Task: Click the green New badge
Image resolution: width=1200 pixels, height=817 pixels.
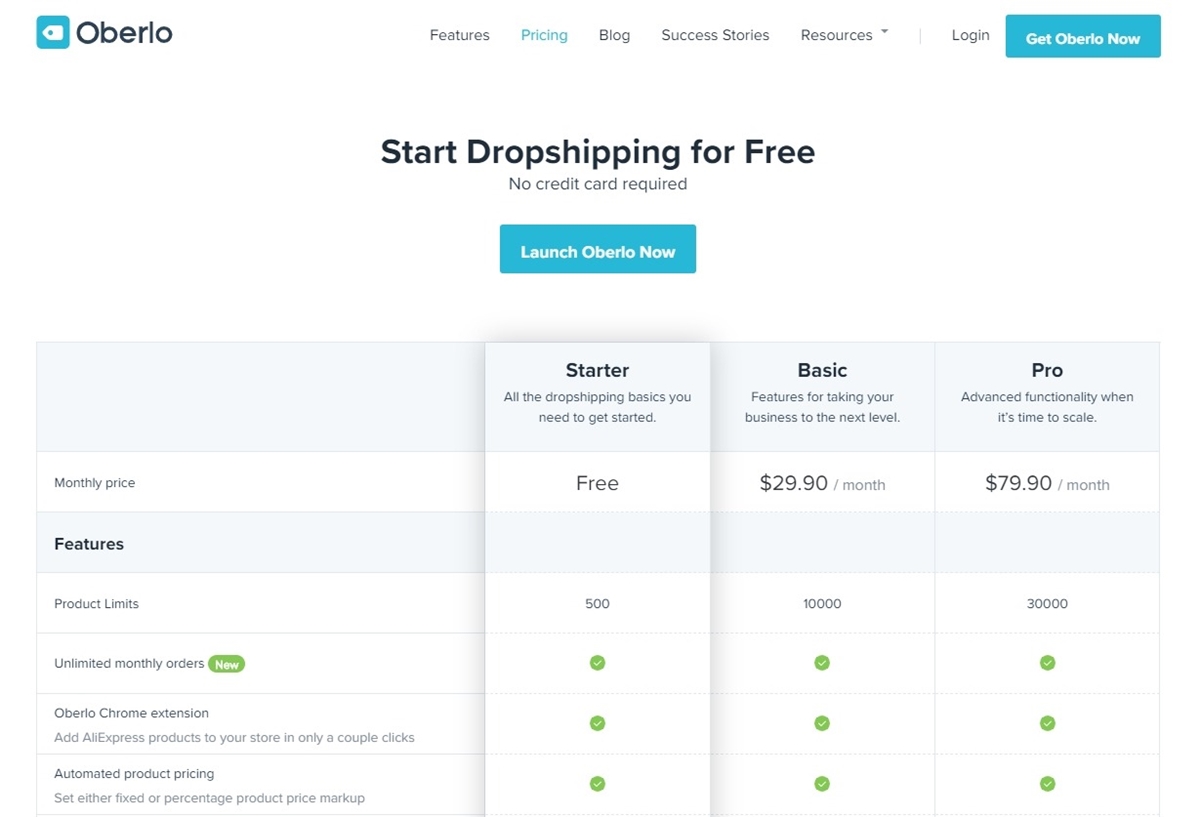Action: pos(227,664)
